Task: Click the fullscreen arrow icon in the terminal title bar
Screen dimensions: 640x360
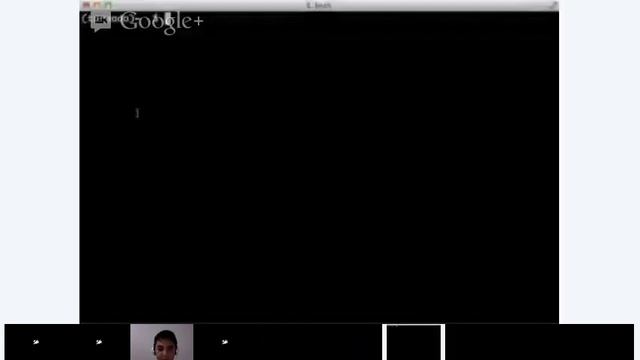Action: tap(553, 5)
